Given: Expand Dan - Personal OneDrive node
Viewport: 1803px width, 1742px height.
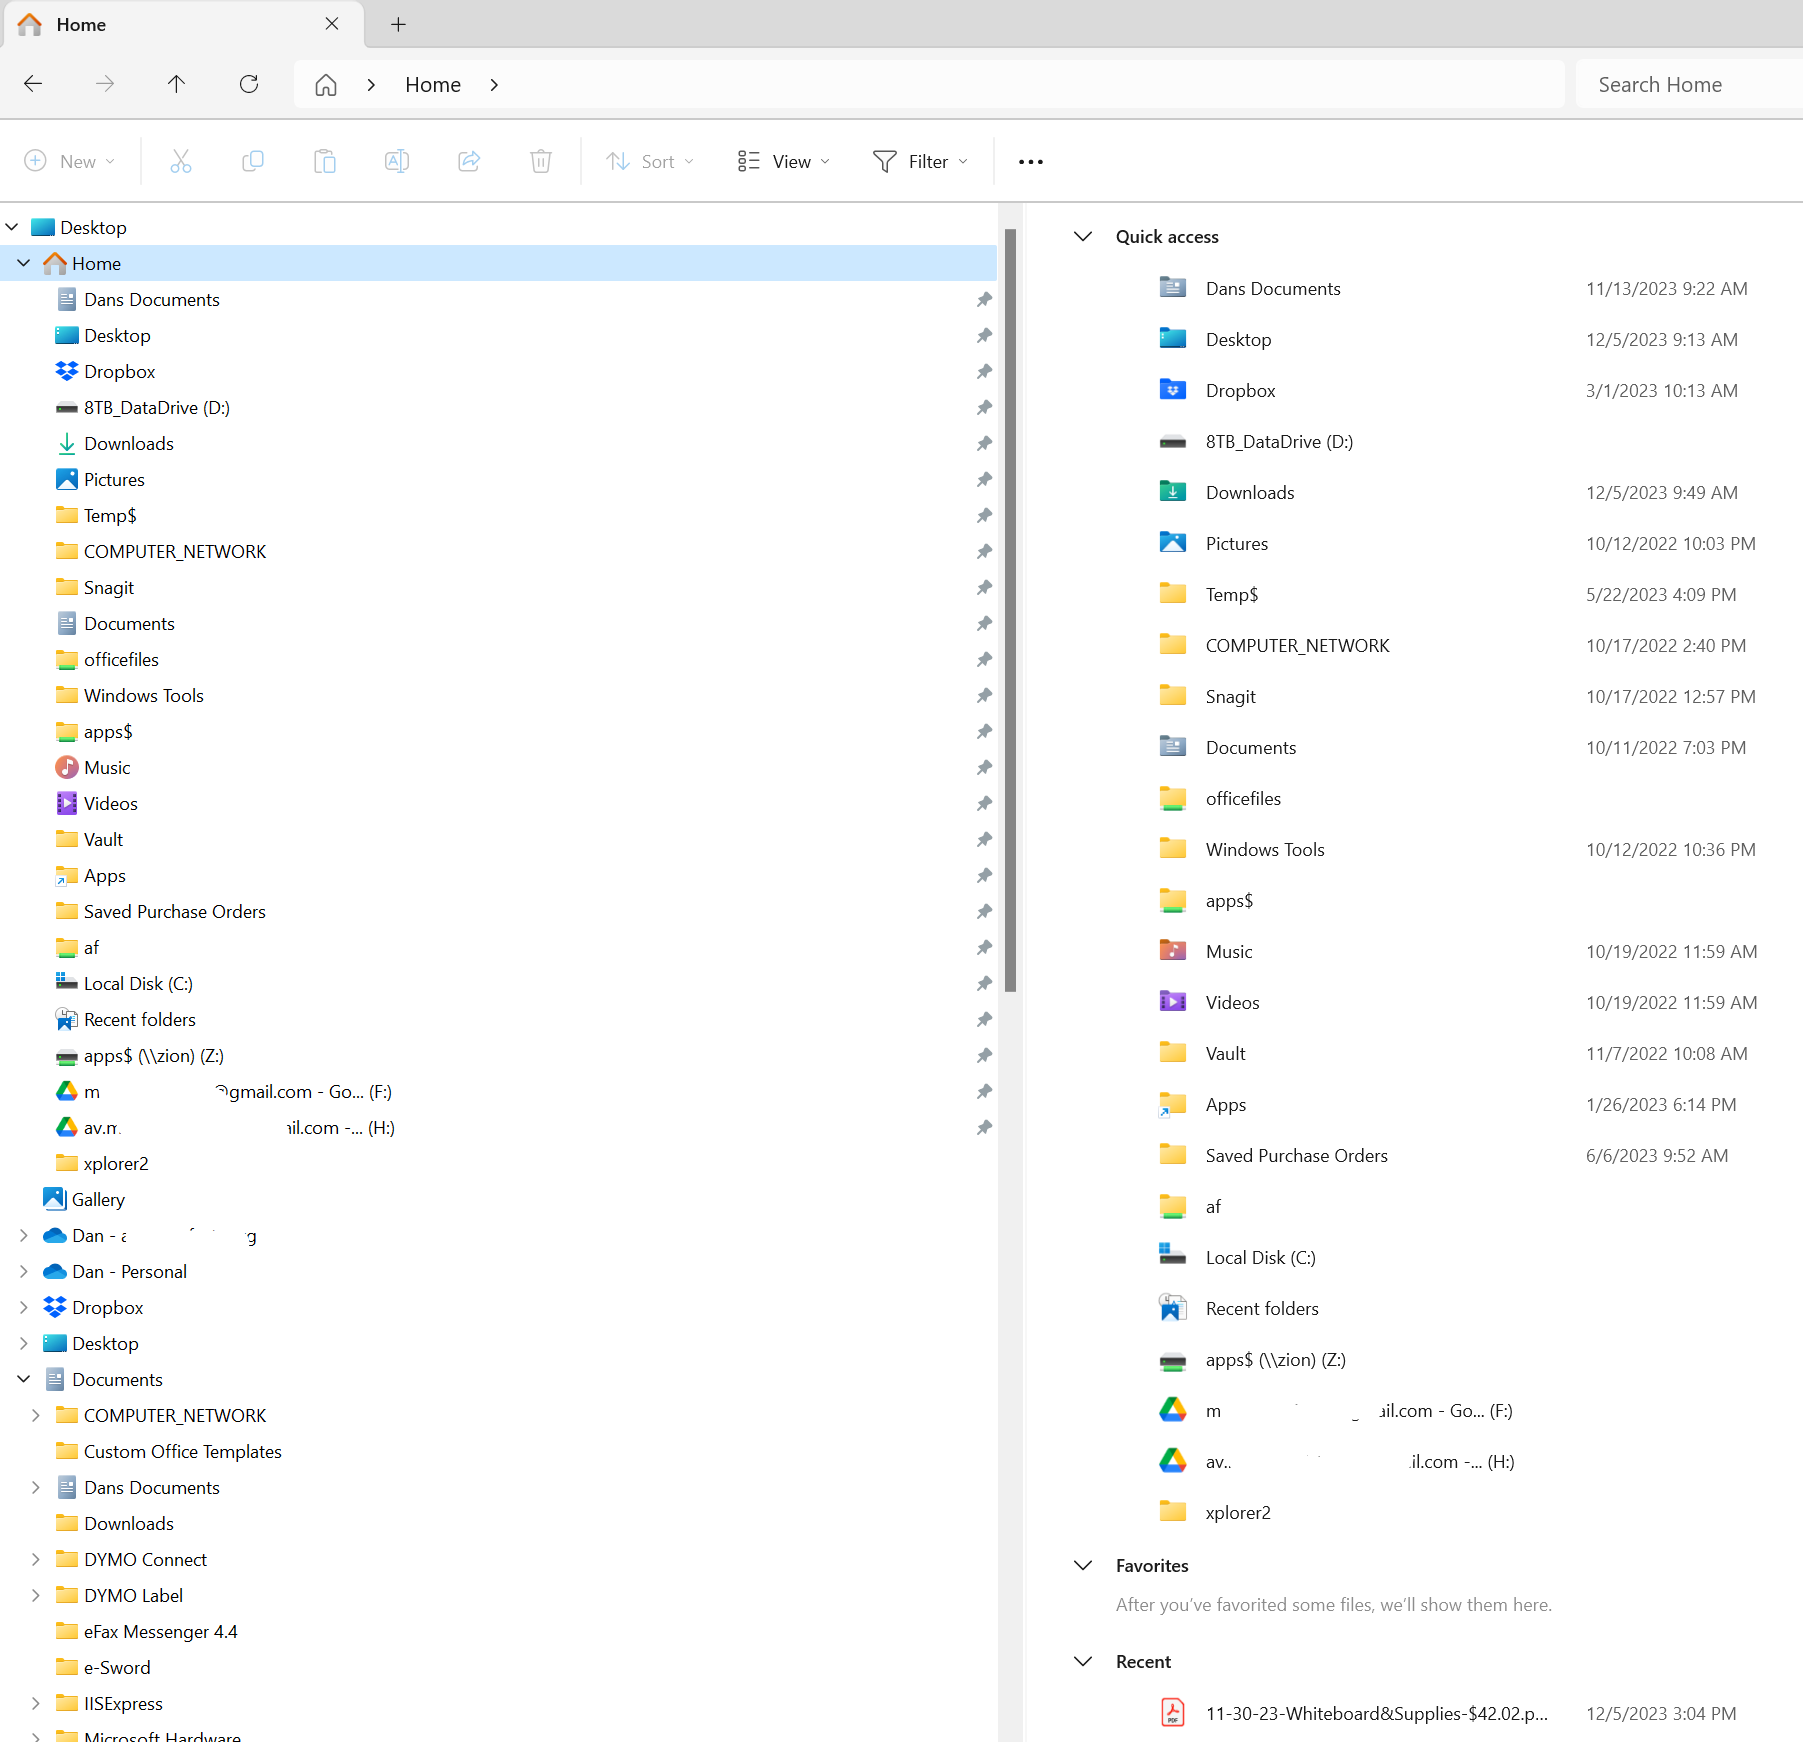Looking at the screenshot, I should click(x=24, y=1271).
